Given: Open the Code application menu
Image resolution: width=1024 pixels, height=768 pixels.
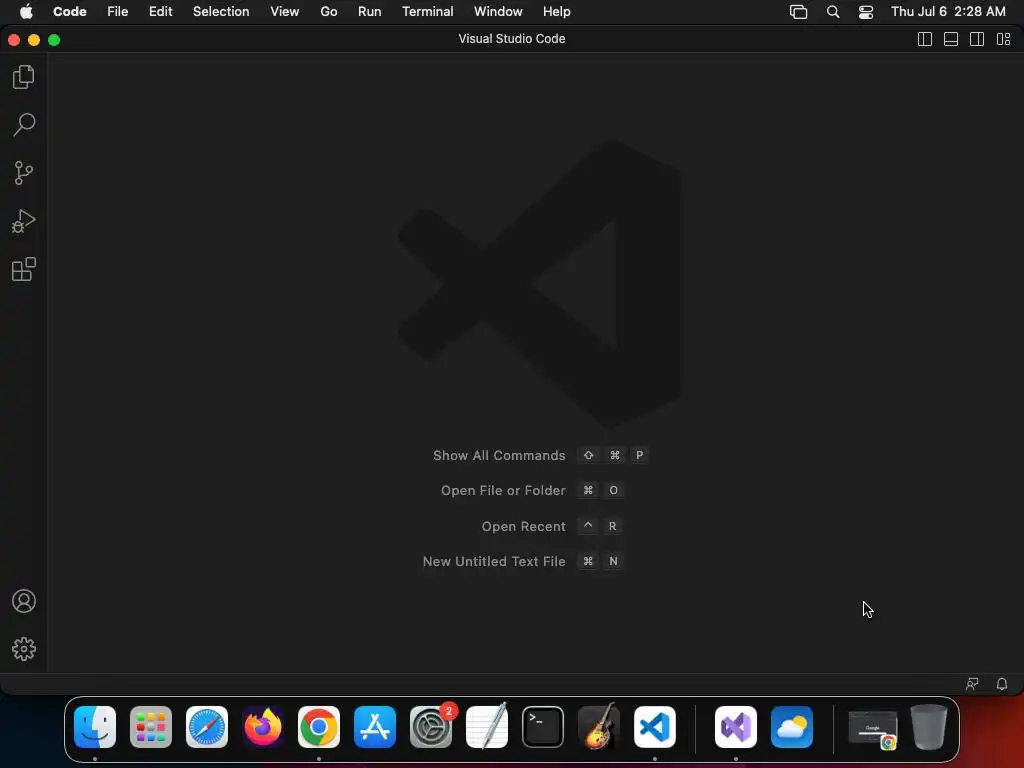Looking at the screenshot, I should click(69, 12).
